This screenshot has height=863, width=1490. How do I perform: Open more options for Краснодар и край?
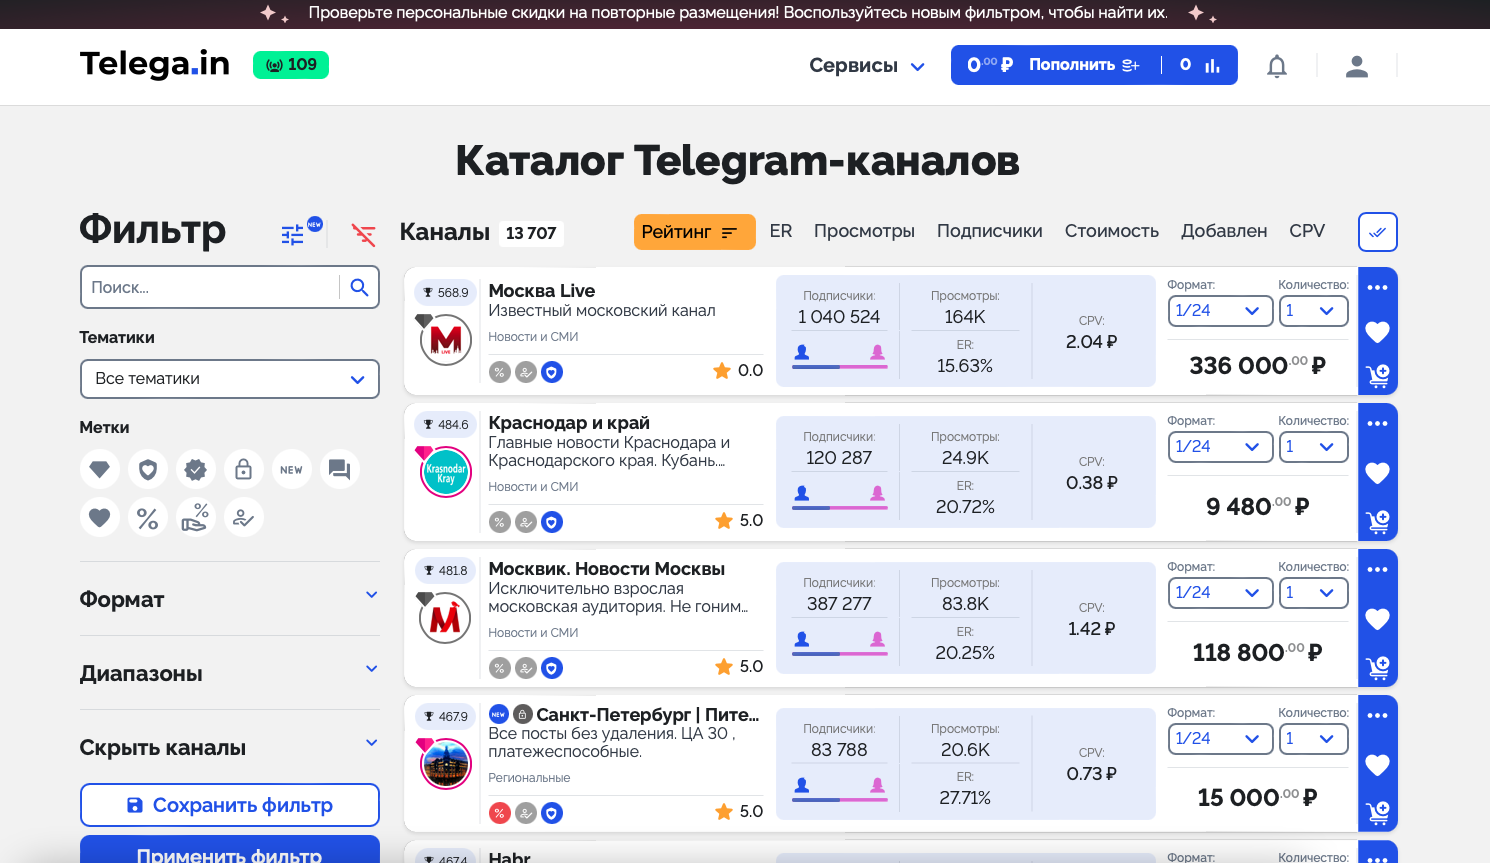(x=1378, y=424)
